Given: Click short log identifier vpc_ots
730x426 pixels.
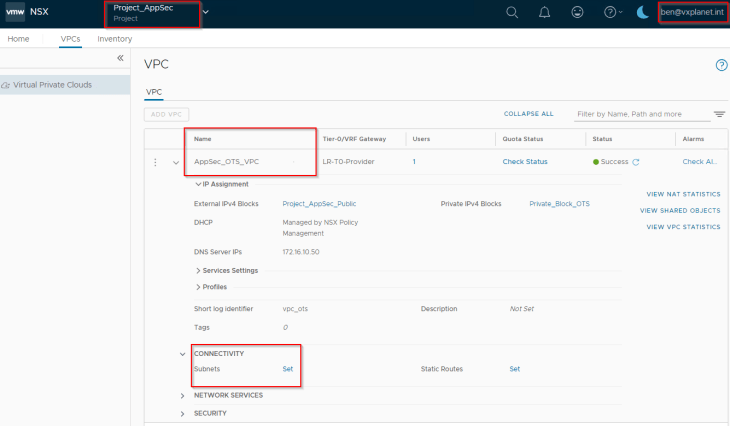Looking at the screenshot, I should (295, 309).
